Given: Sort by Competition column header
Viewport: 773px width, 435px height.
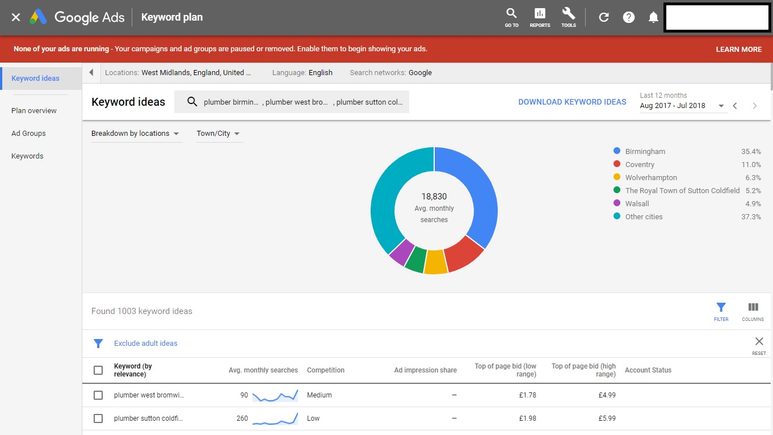Looking at the screenshot, I should [325, 370].
